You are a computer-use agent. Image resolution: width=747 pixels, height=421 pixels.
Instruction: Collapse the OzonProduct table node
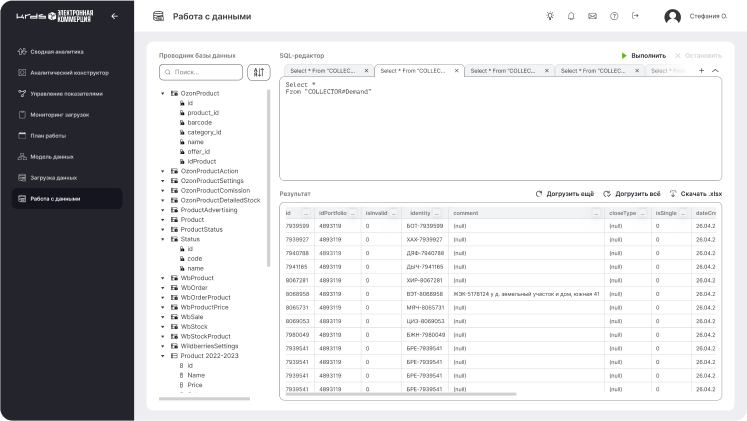(x=163, y=93)
